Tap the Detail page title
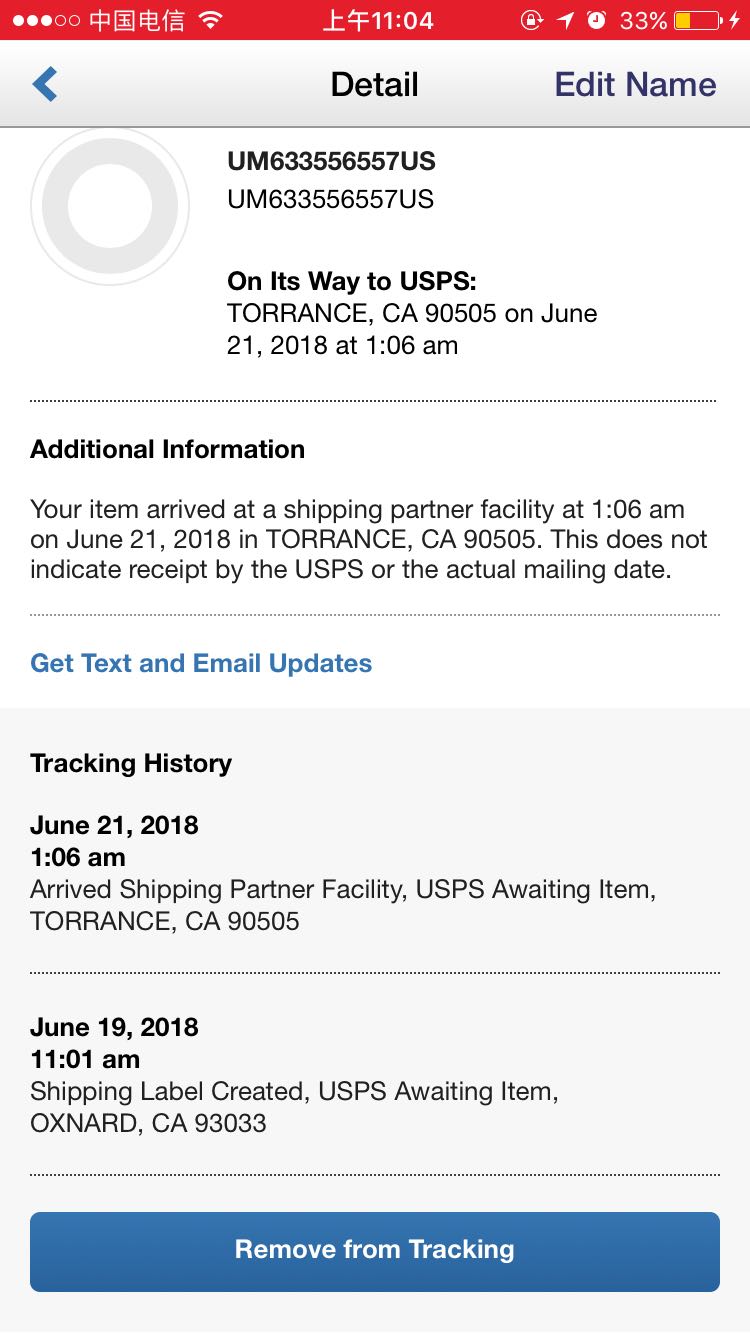This screenshot has width=750, height=1334. pyautogui.click(x=374, y=85)
